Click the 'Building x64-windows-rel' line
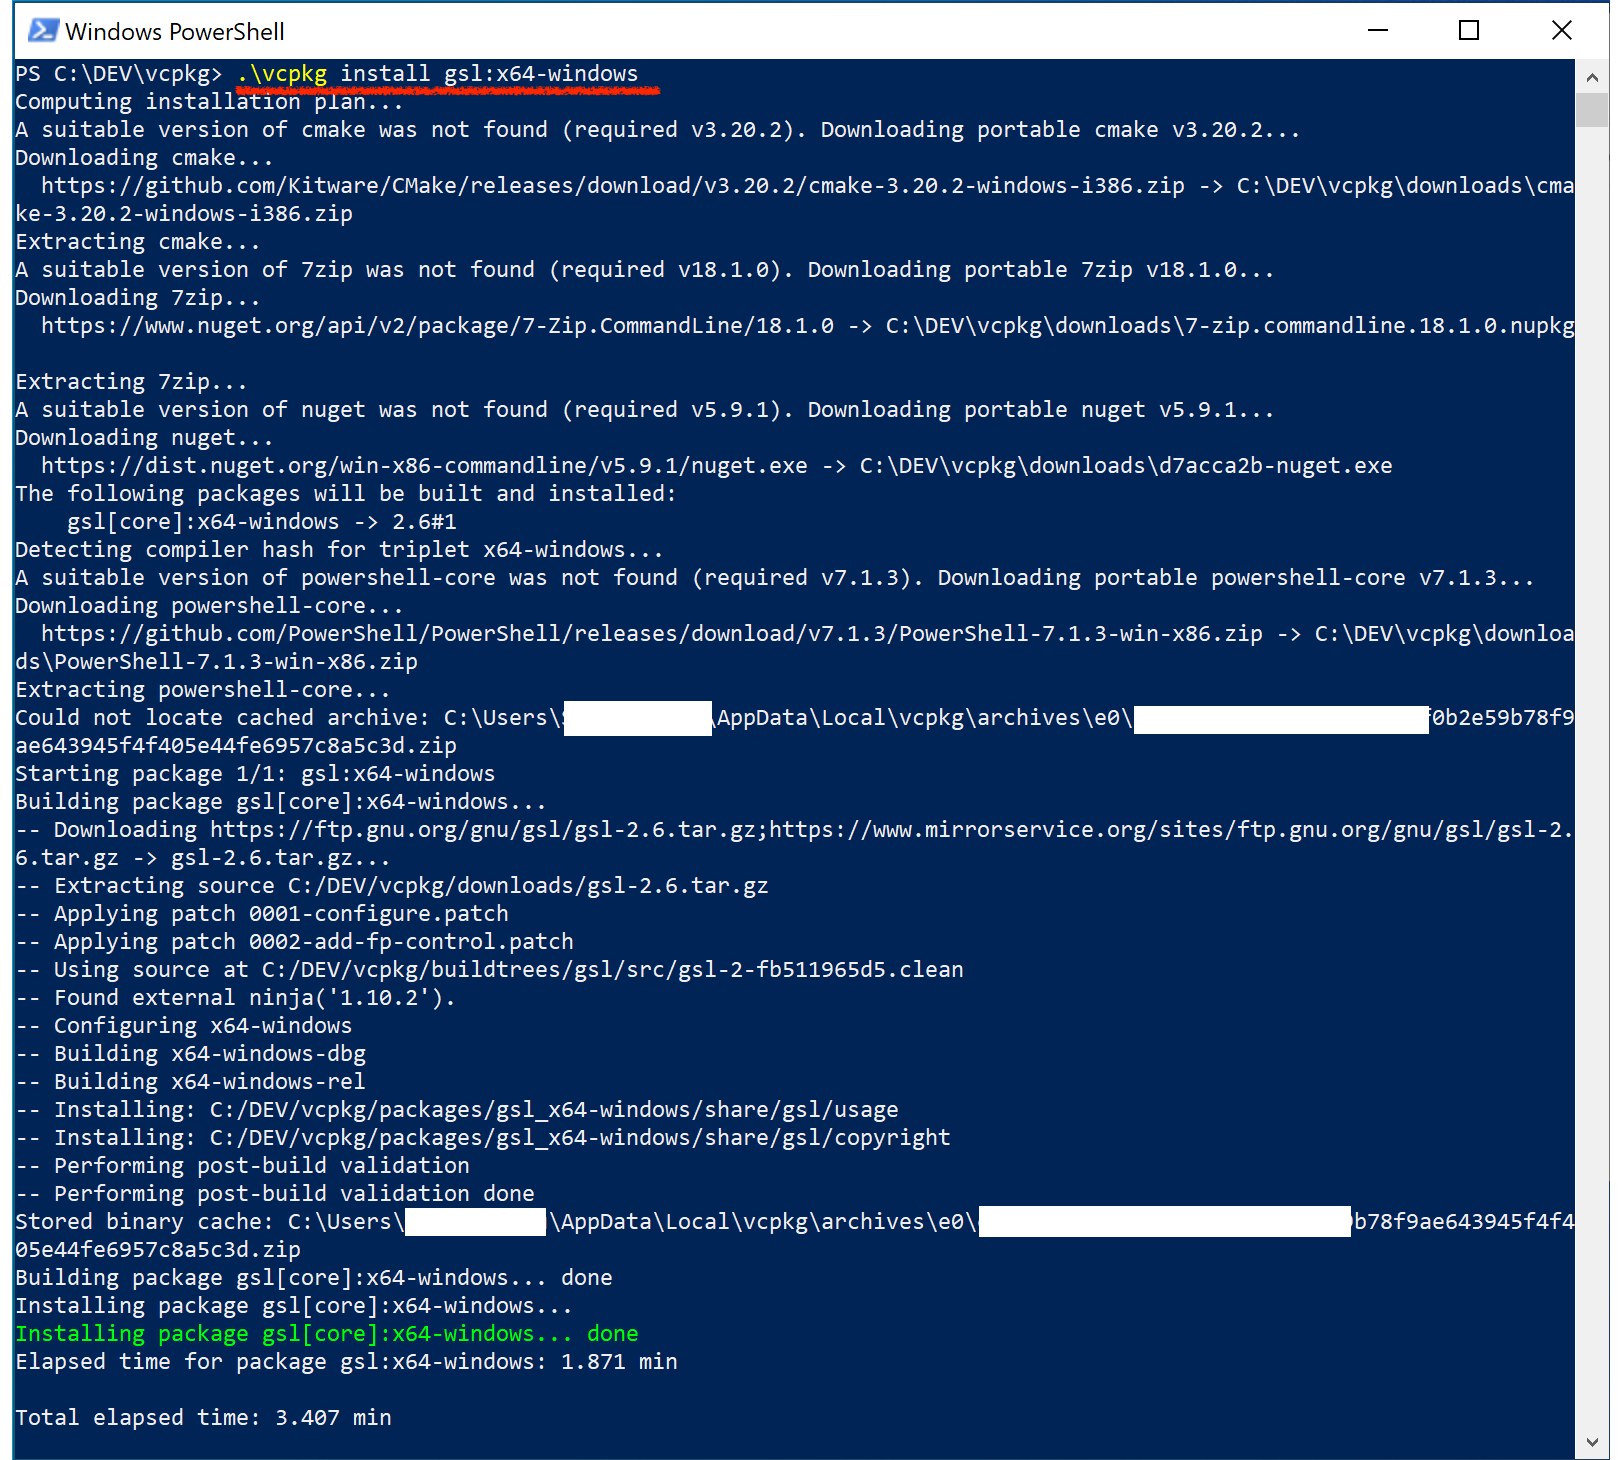Viewport: 1621px width, 1460px height. (190, 1082)
